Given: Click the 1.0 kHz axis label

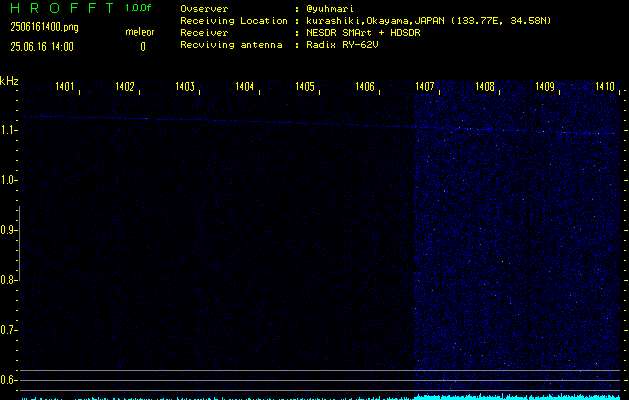Looking at the screenshot, I should (x=7, y=180).
